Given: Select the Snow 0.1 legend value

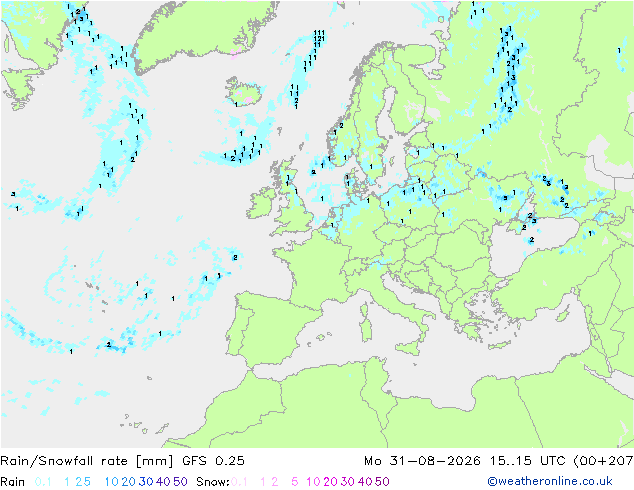Looking at the screenshot, I should pos(239,482).
